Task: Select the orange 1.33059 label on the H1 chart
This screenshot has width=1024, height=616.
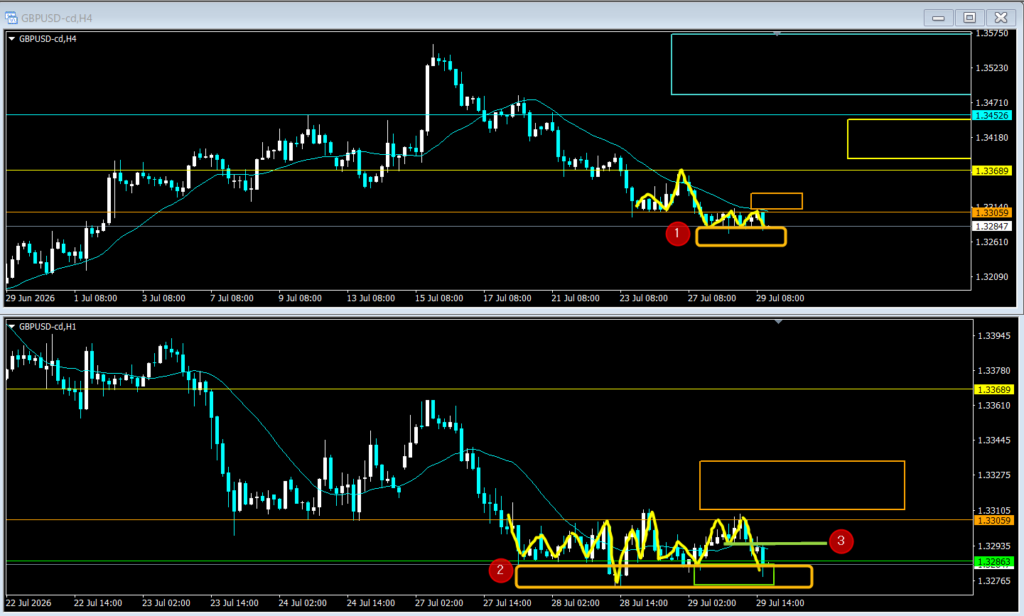Action: [x=993, y=521]
